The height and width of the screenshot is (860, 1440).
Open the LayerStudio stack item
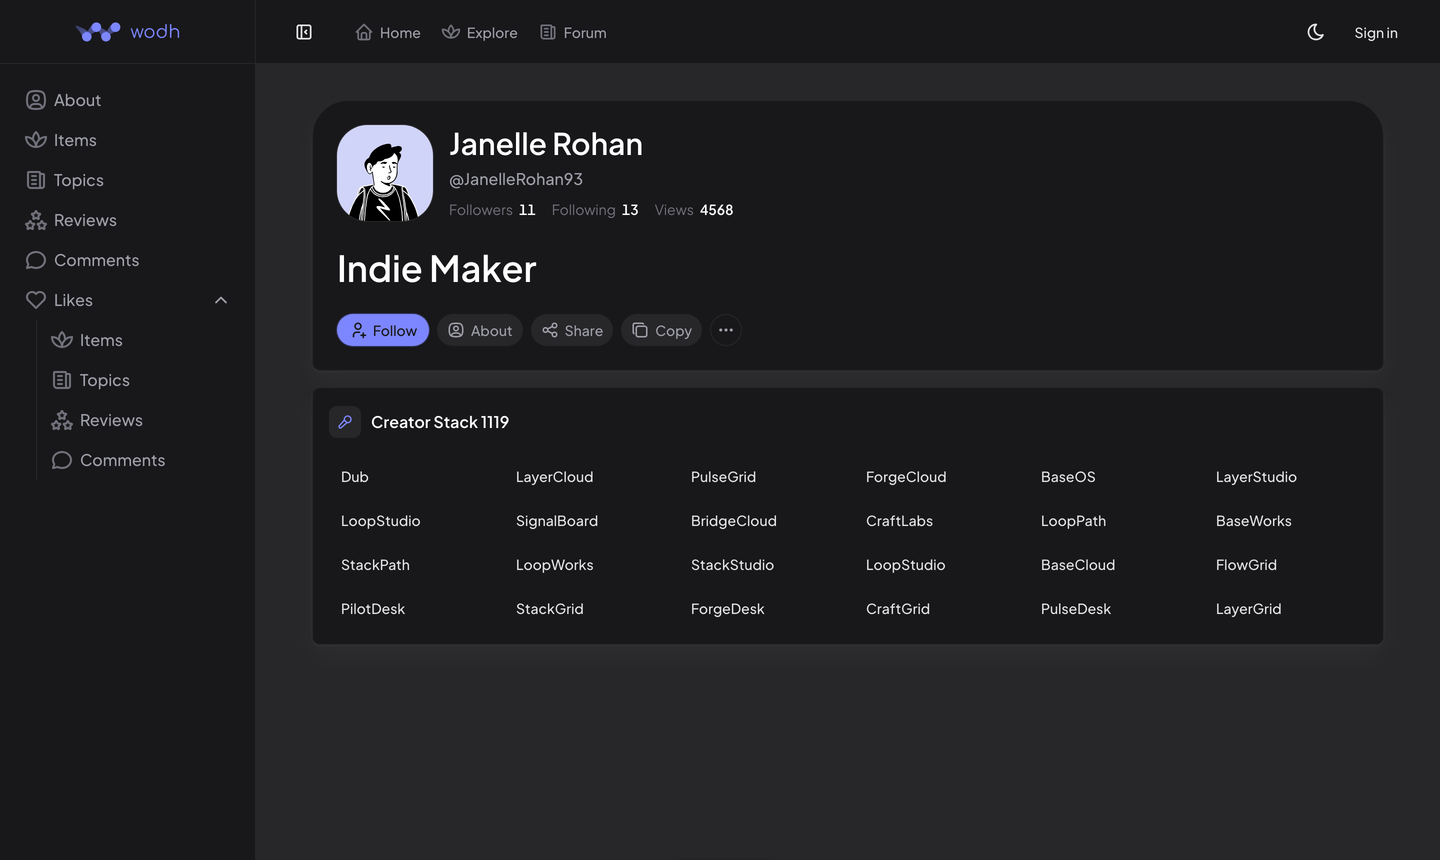click(1256, 477)
